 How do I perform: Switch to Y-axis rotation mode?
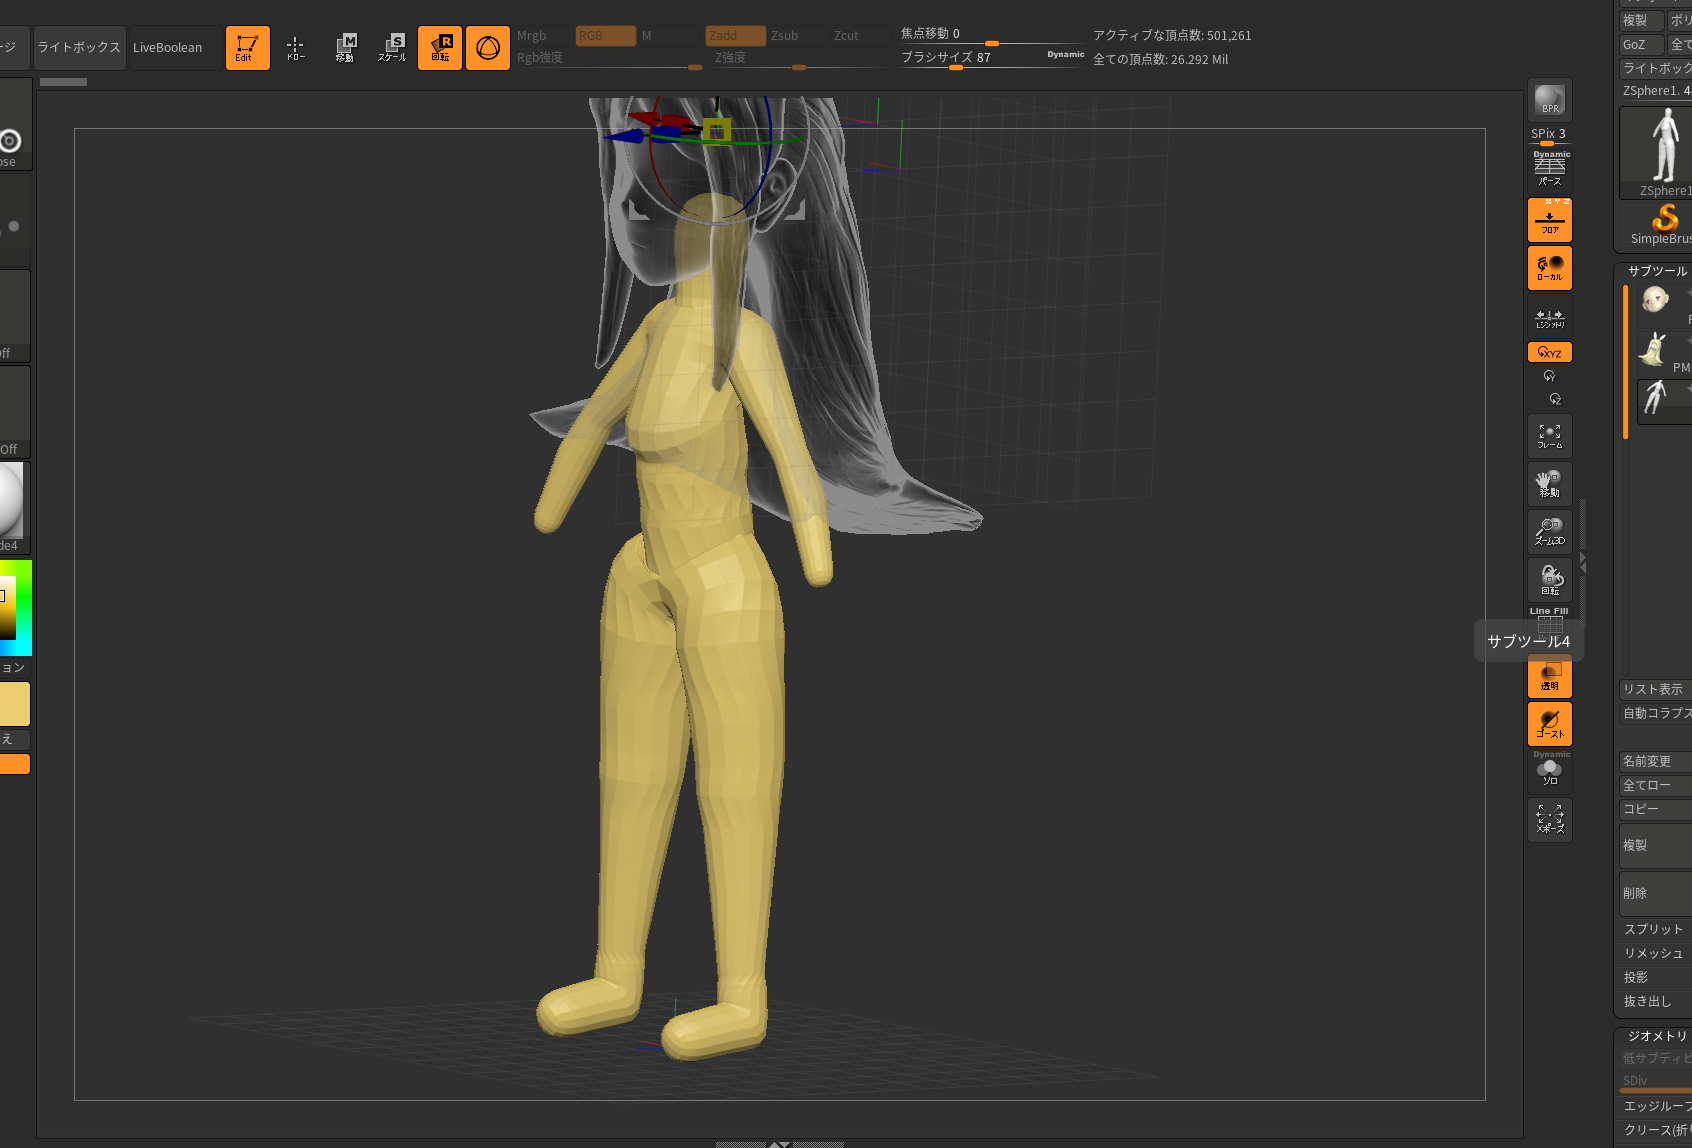coord(1550,376)
